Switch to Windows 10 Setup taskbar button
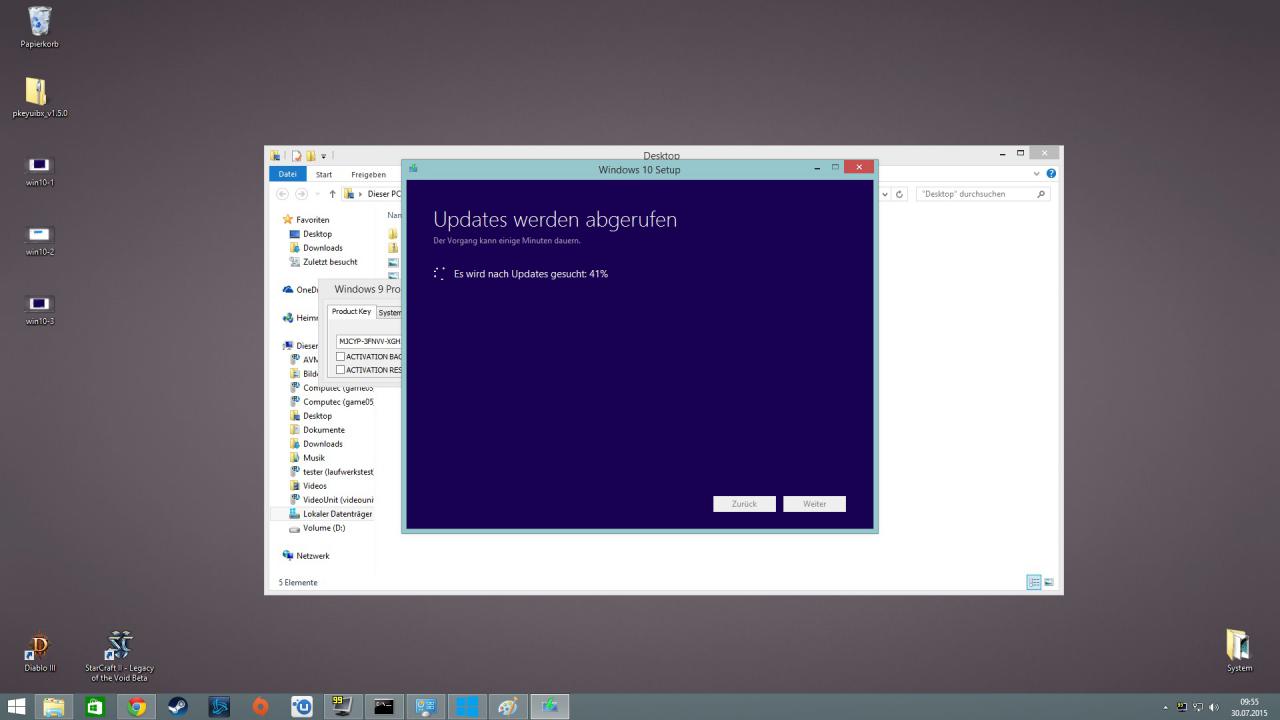Viewport: 1280px width, 720px height. (x=549, y=707)
